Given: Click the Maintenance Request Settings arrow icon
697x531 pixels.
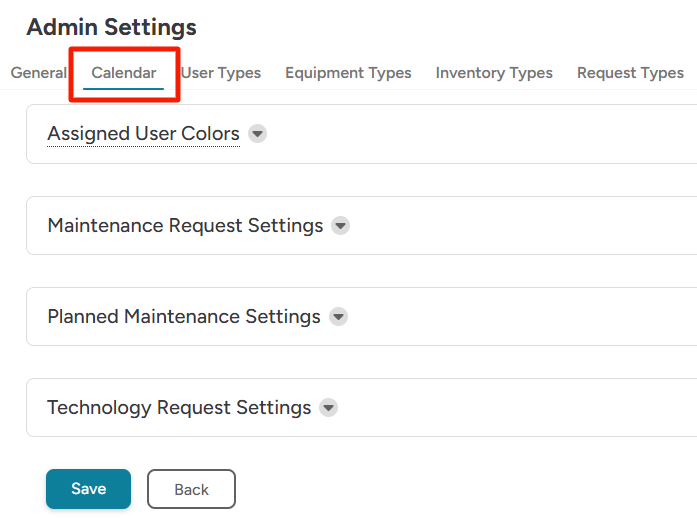Looking at the screenshot, I should click(340, 226).
